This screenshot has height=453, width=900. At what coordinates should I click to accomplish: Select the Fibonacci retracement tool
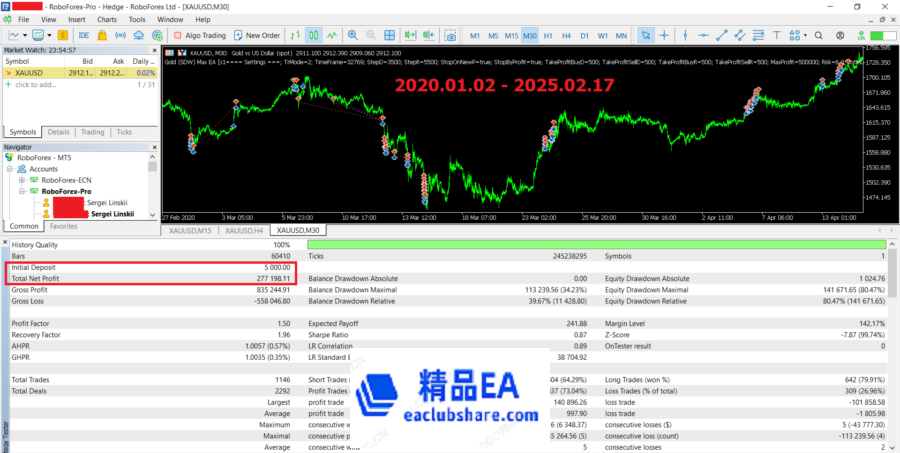tap(758, 36)
